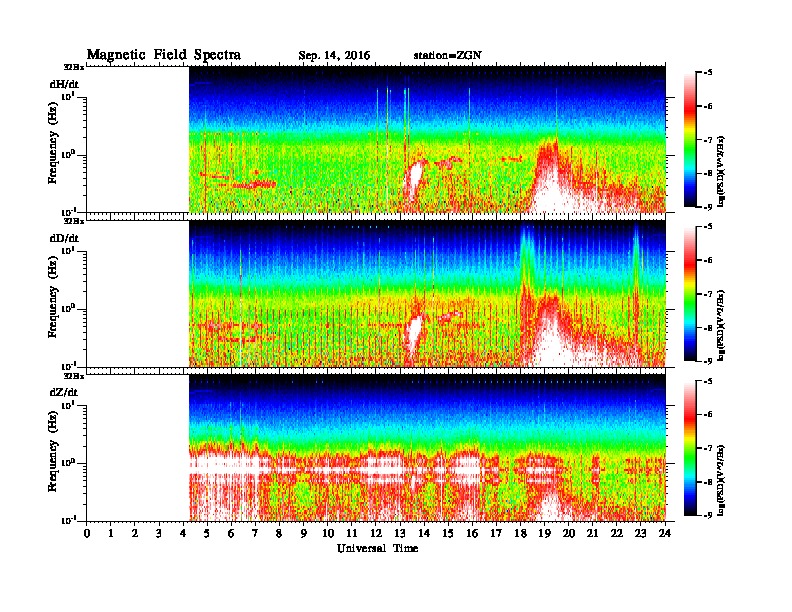Click the "Magnetic Field Spectra" title
The width and height of the screenshot is (792, 612).
pyautogui.click(x=164, y=55)
